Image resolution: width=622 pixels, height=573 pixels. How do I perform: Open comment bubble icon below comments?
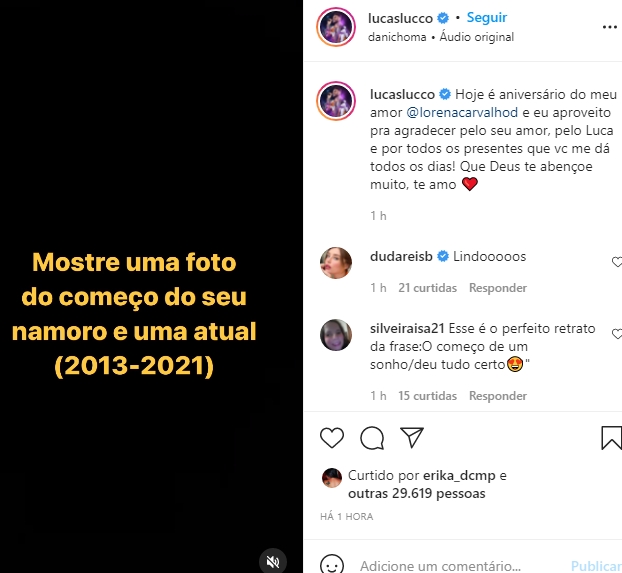(372, 438)
